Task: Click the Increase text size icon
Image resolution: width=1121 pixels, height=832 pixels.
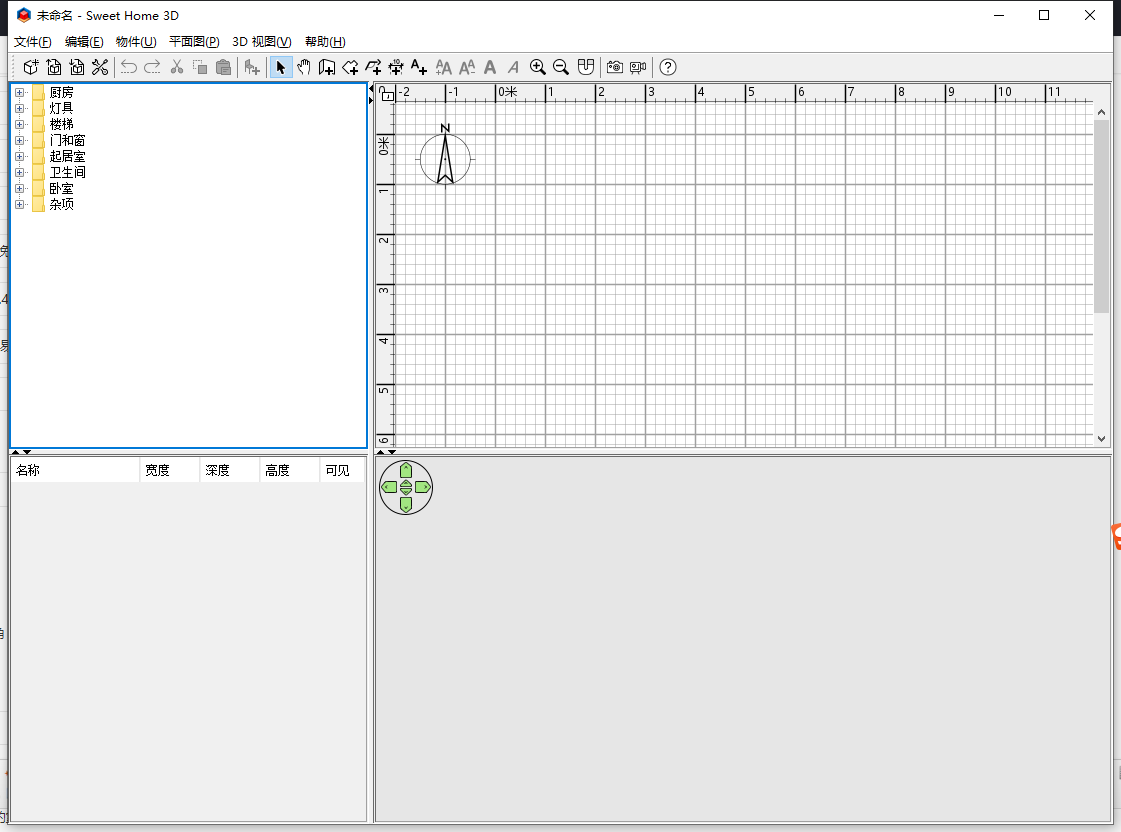Action: (443, 67)
